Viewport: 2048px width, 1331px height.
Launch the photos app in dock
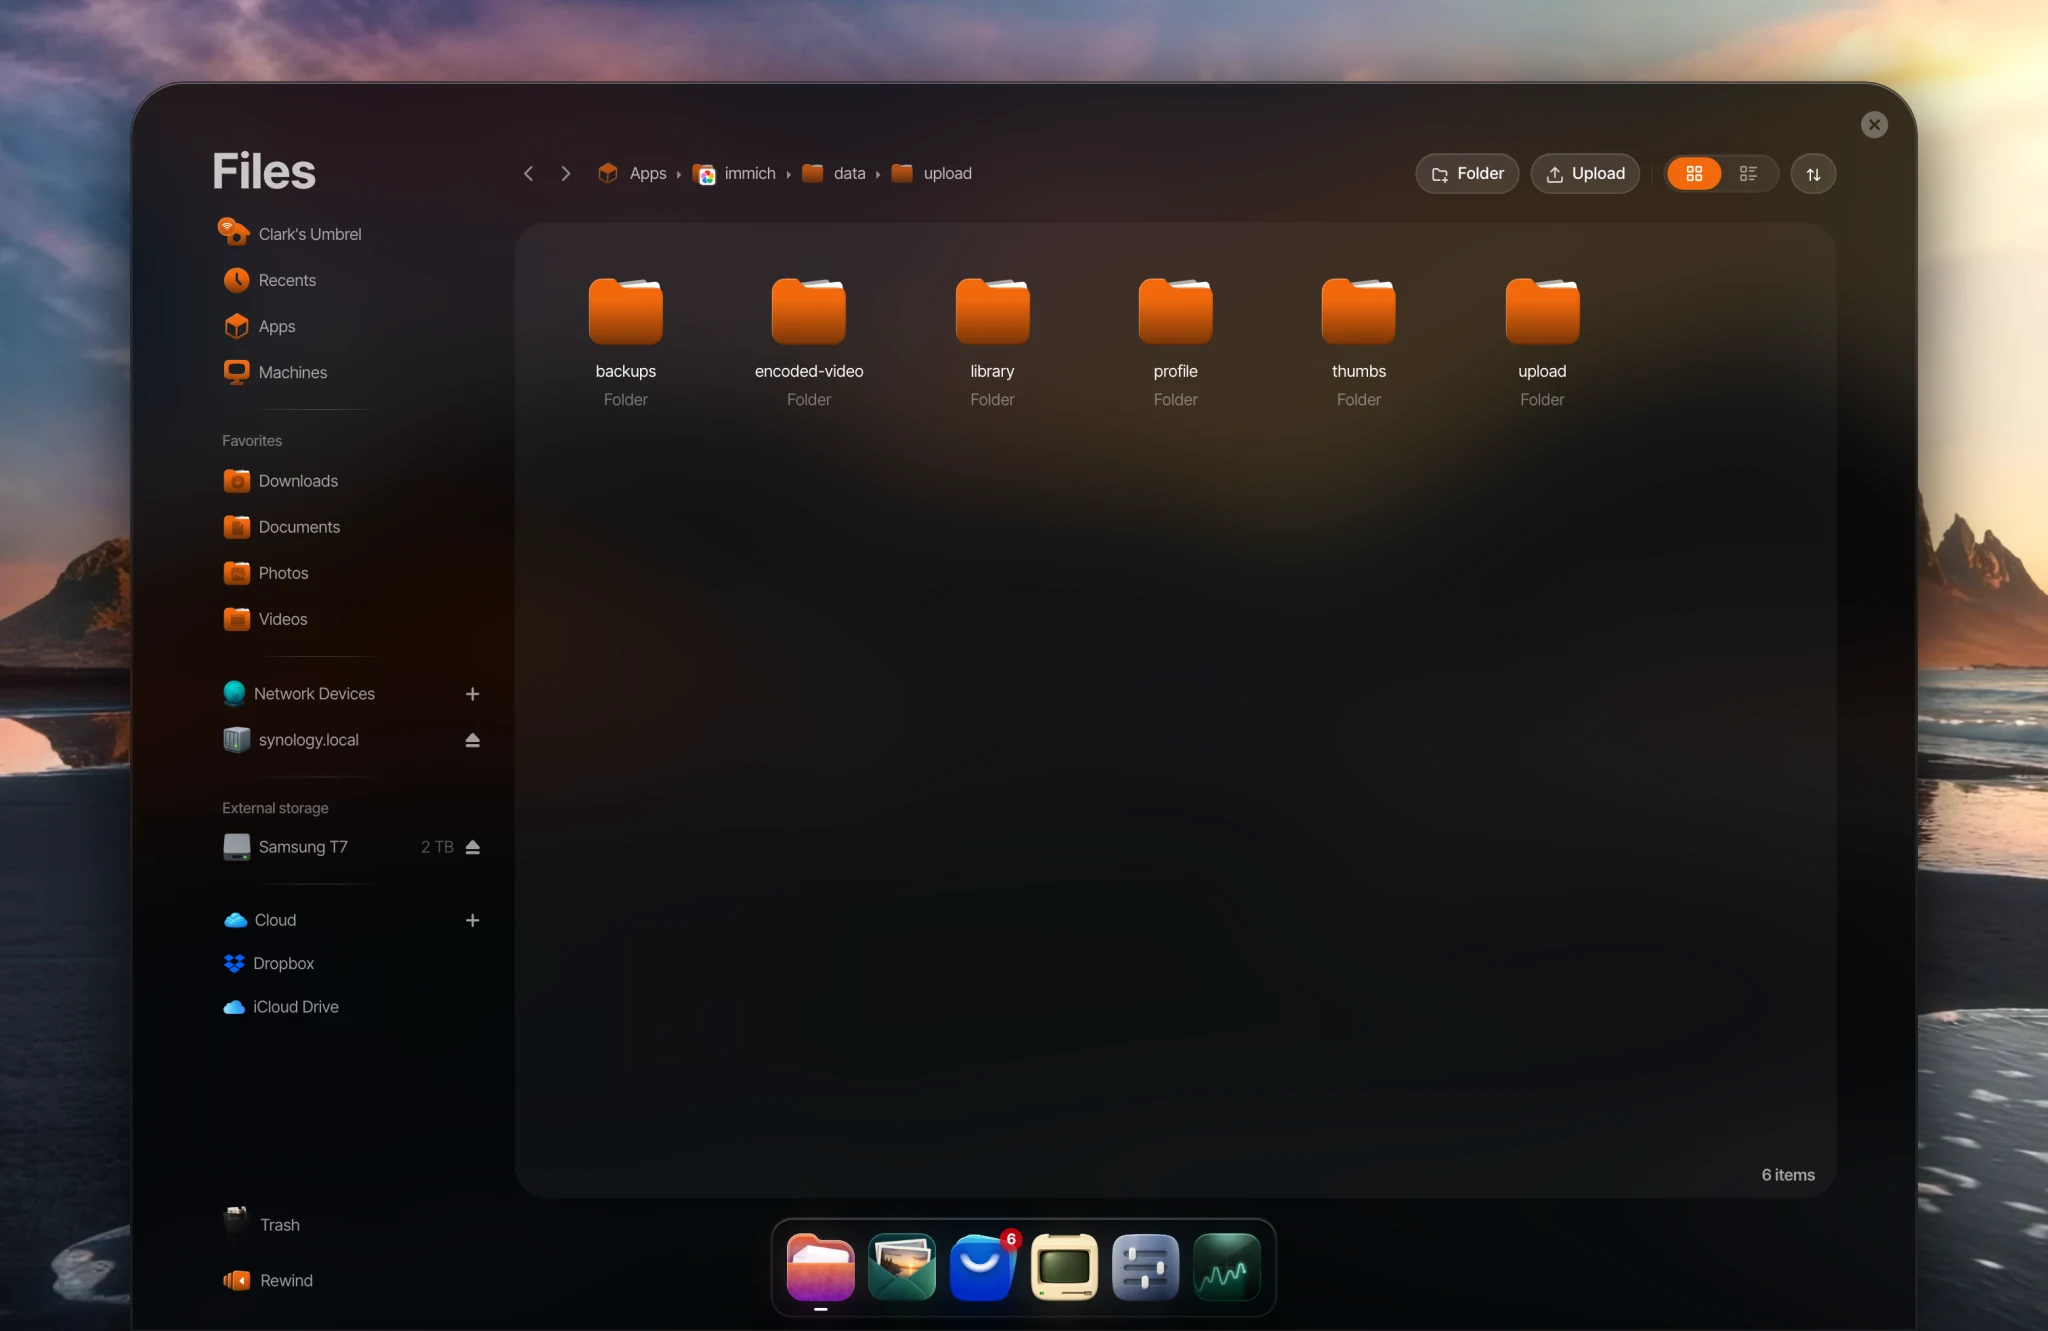[x=902, y=1267]
